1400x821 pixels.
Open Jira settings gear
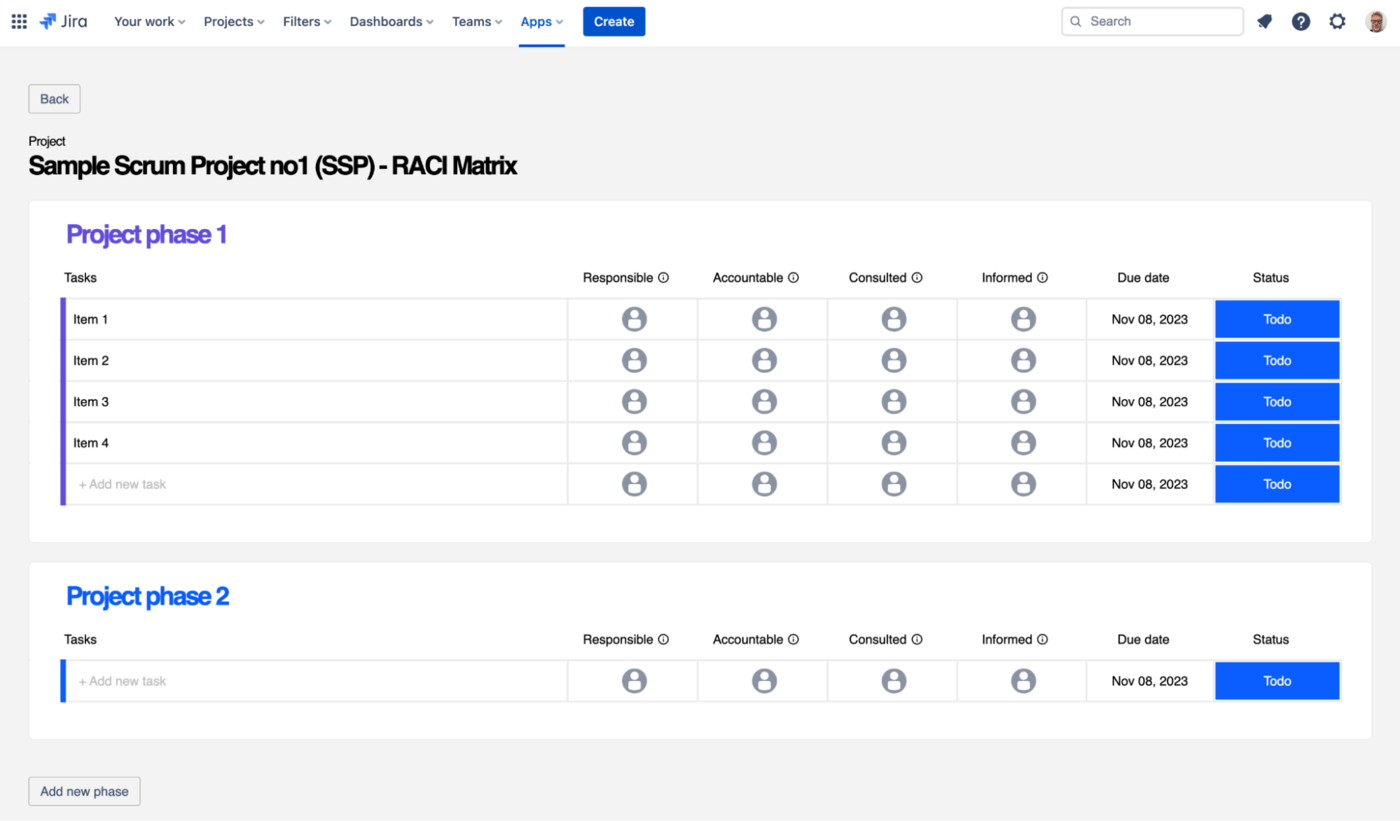(x=1337, y=21)
